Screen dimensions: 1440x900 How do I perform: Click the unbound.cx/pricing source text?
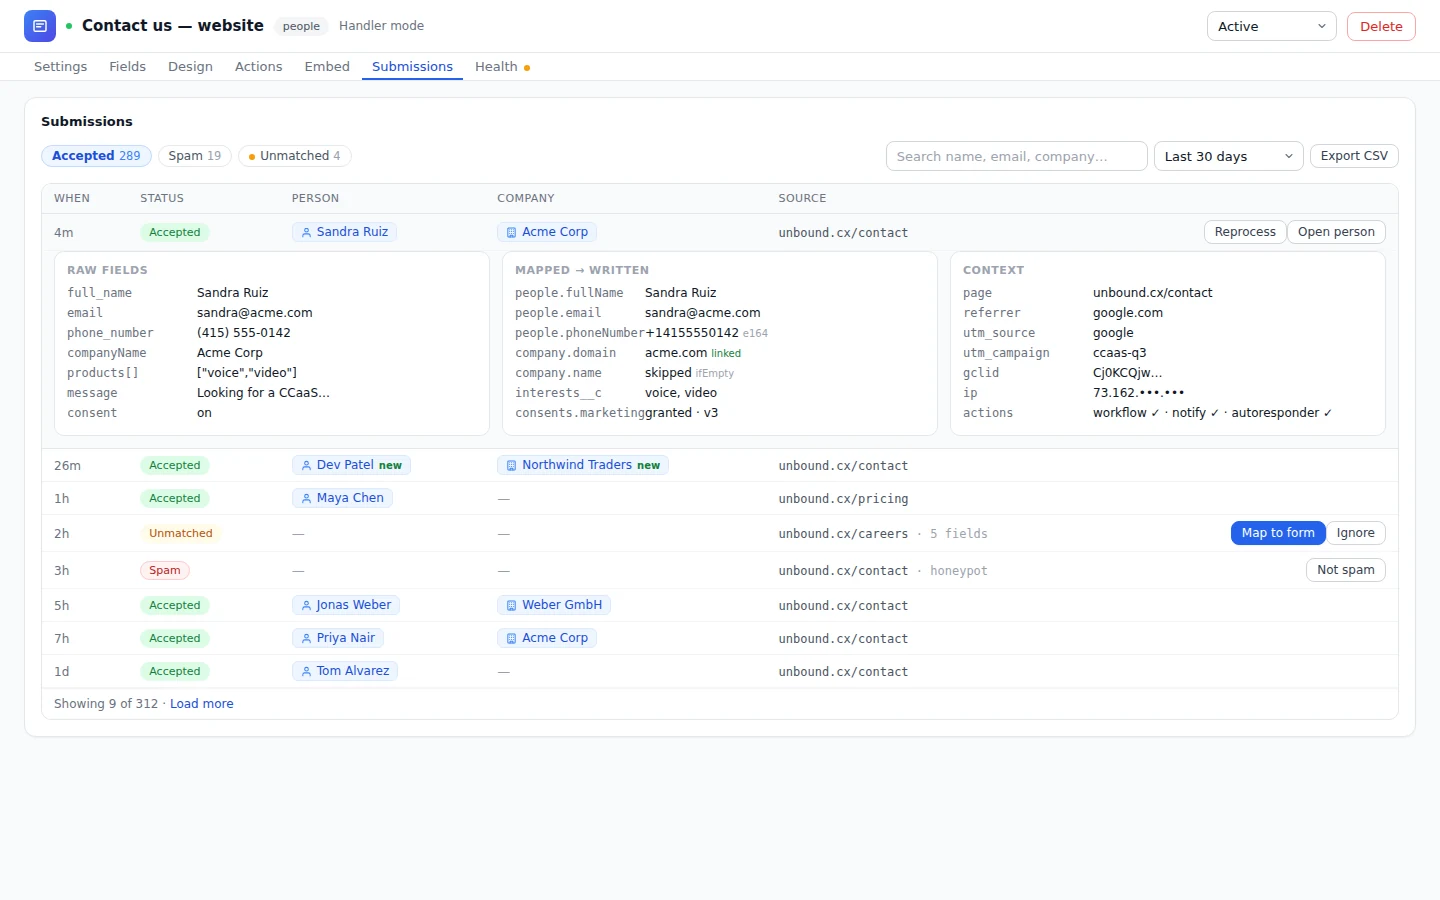point(843,499)
